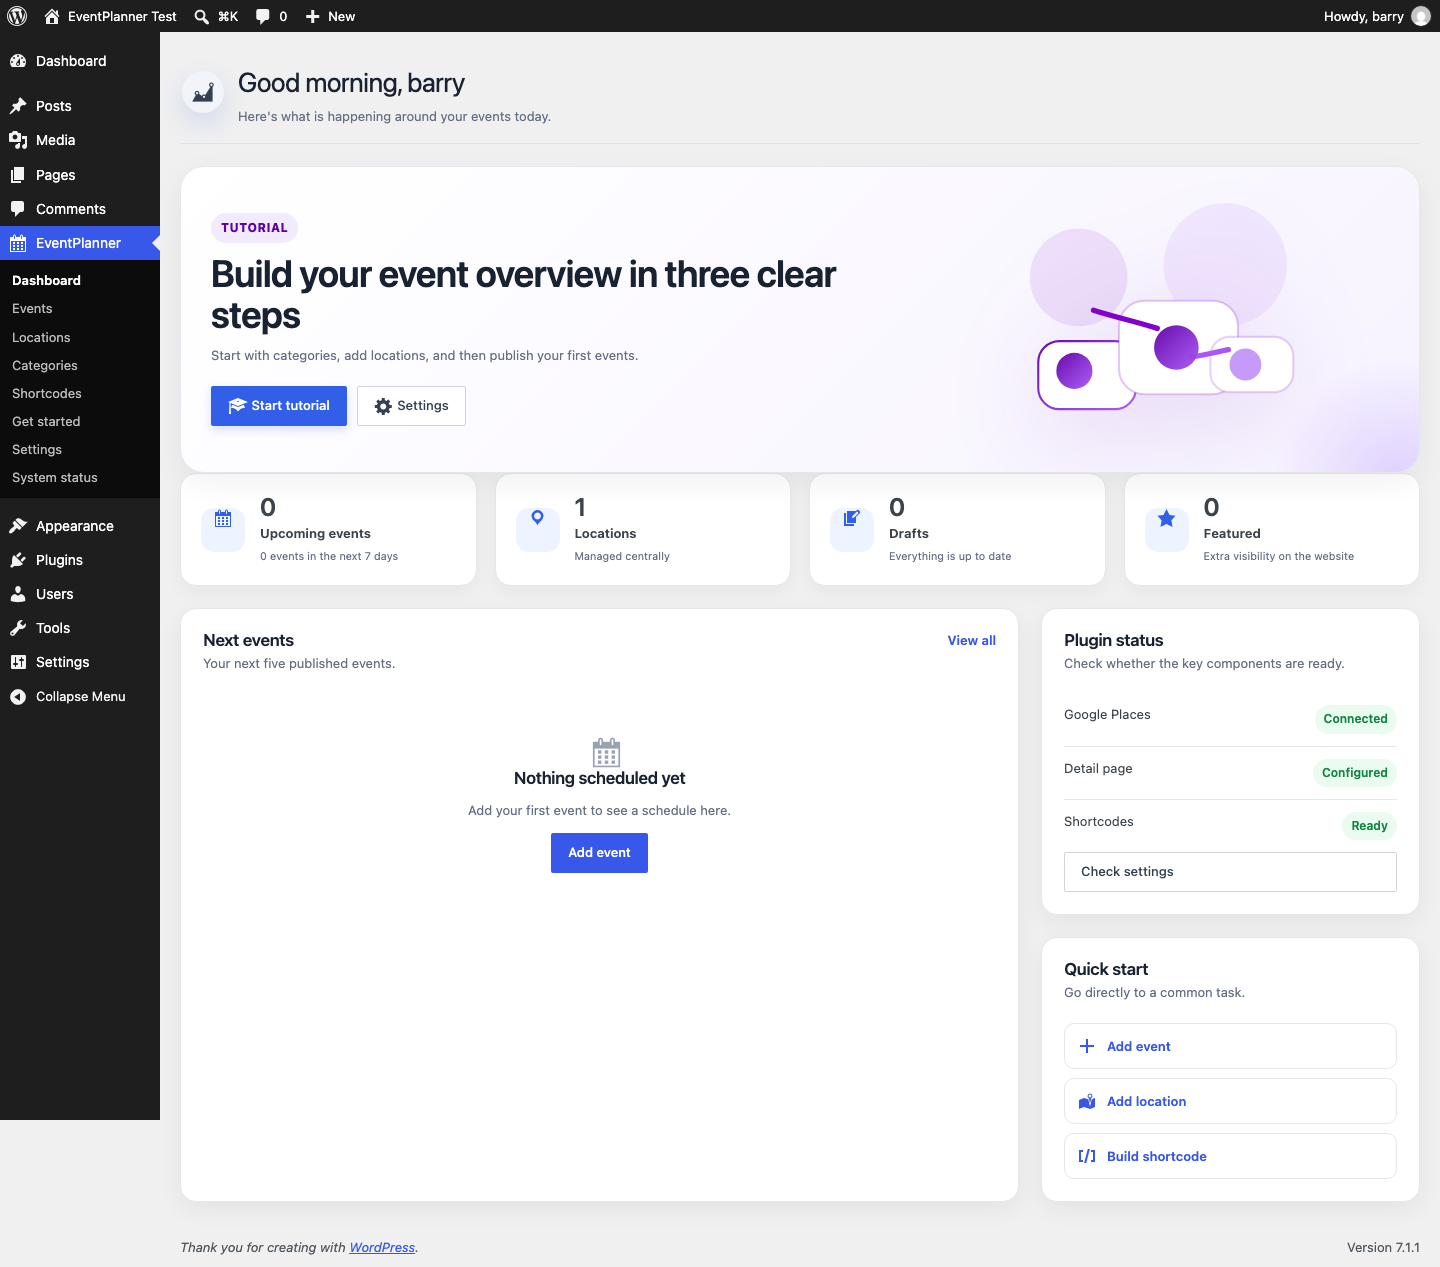The image size is (1440, 1267).
Task: Click the Drafts stat card title
Action: pyautogui.click(x=909, y=534)
